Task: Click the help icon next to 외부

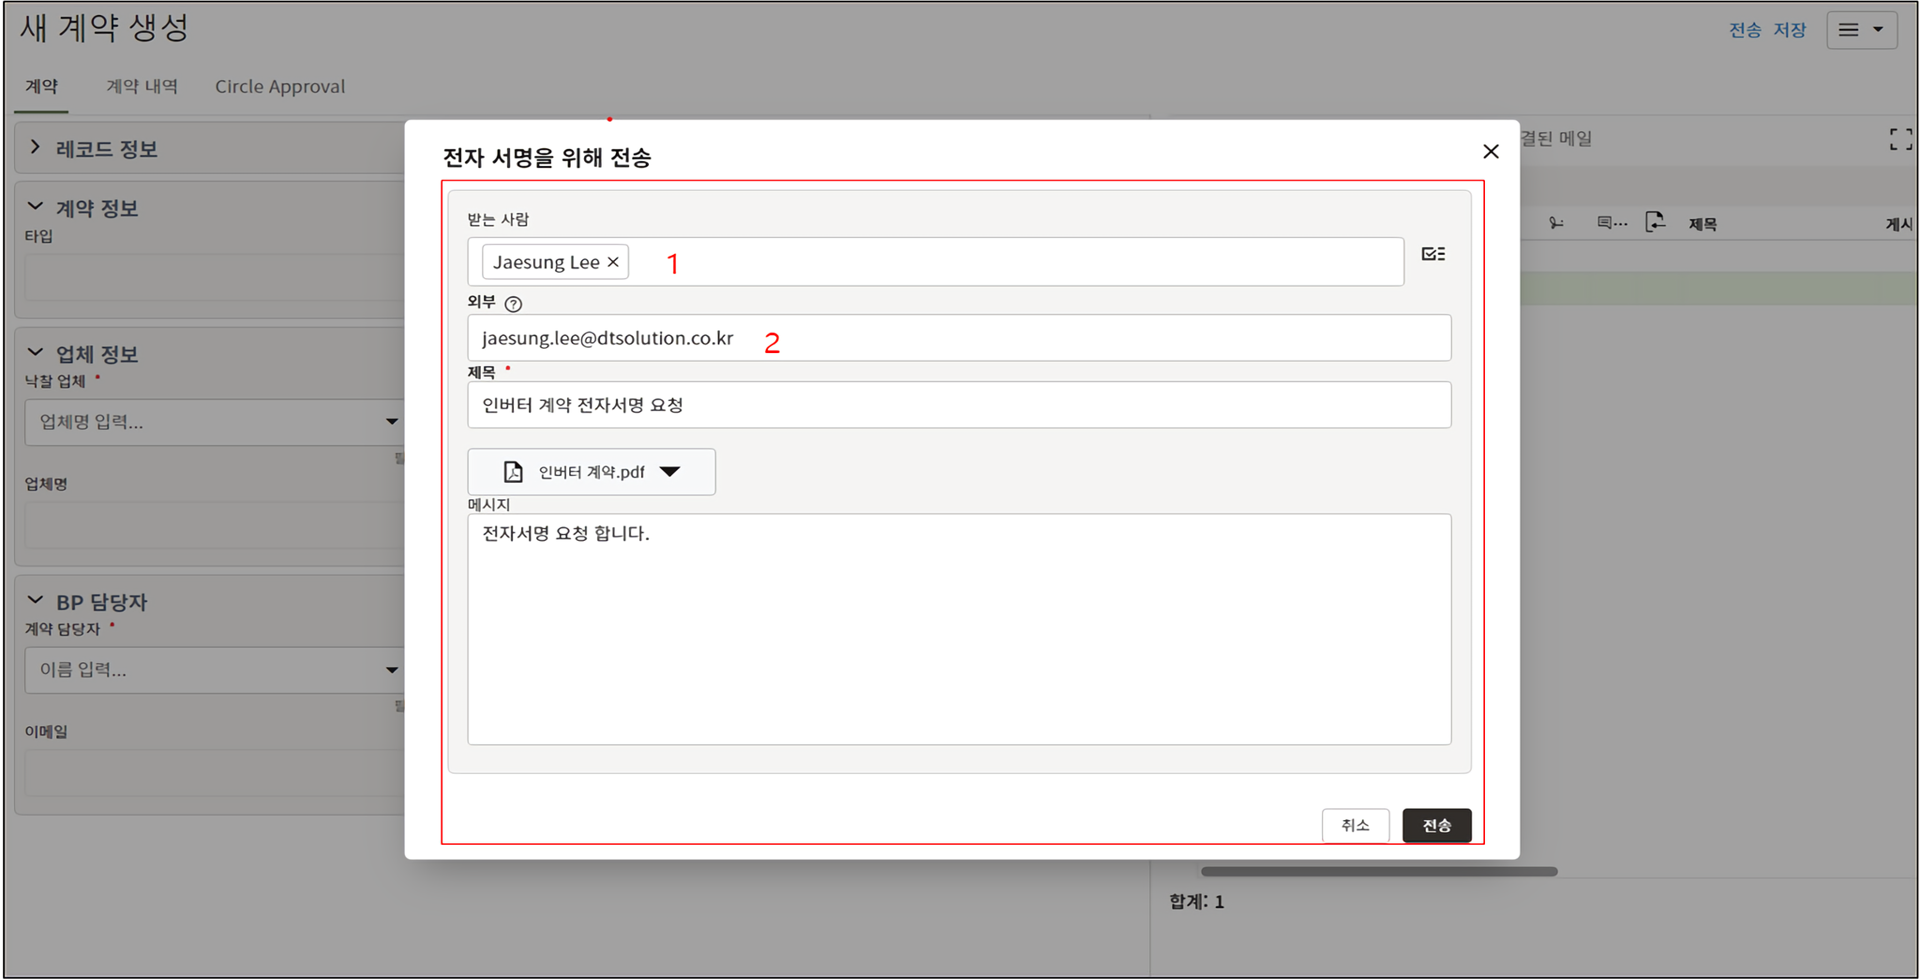Action: click(513, 304)
